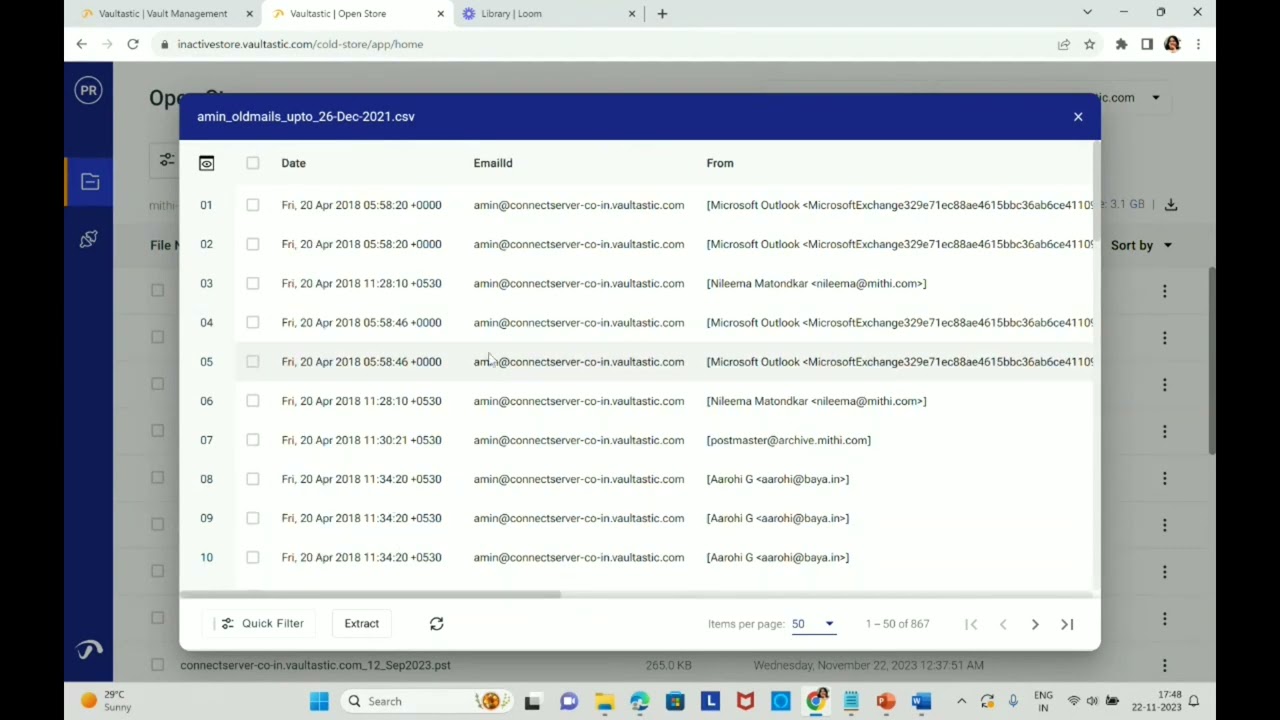1280x720 pixels.
Task: Switch to Vaultastic Vault Management tab
Action: 163,14
